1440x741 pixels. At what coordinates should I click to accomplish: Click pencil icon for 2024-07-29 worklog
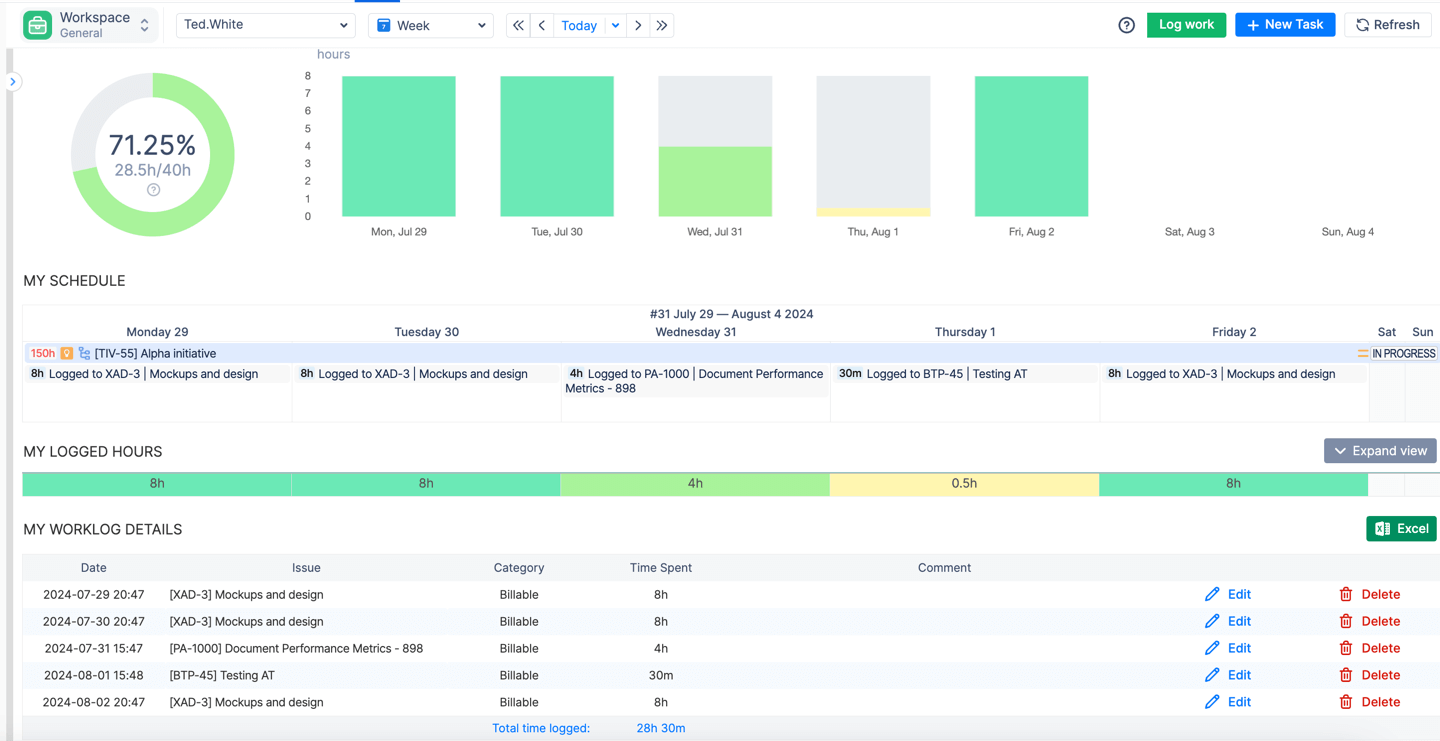[1212, 594]
